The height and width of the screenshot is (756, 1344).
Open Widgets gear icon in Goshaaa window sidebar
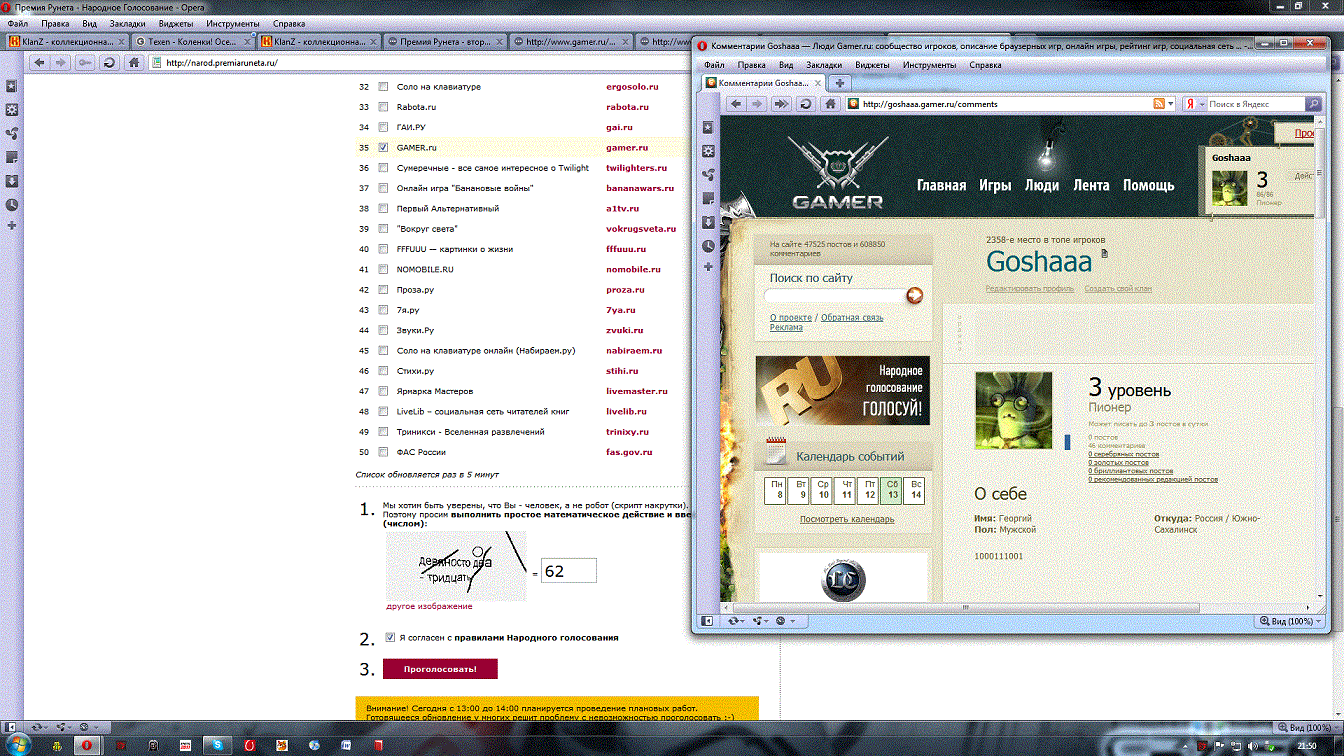[x=709, y=151]
